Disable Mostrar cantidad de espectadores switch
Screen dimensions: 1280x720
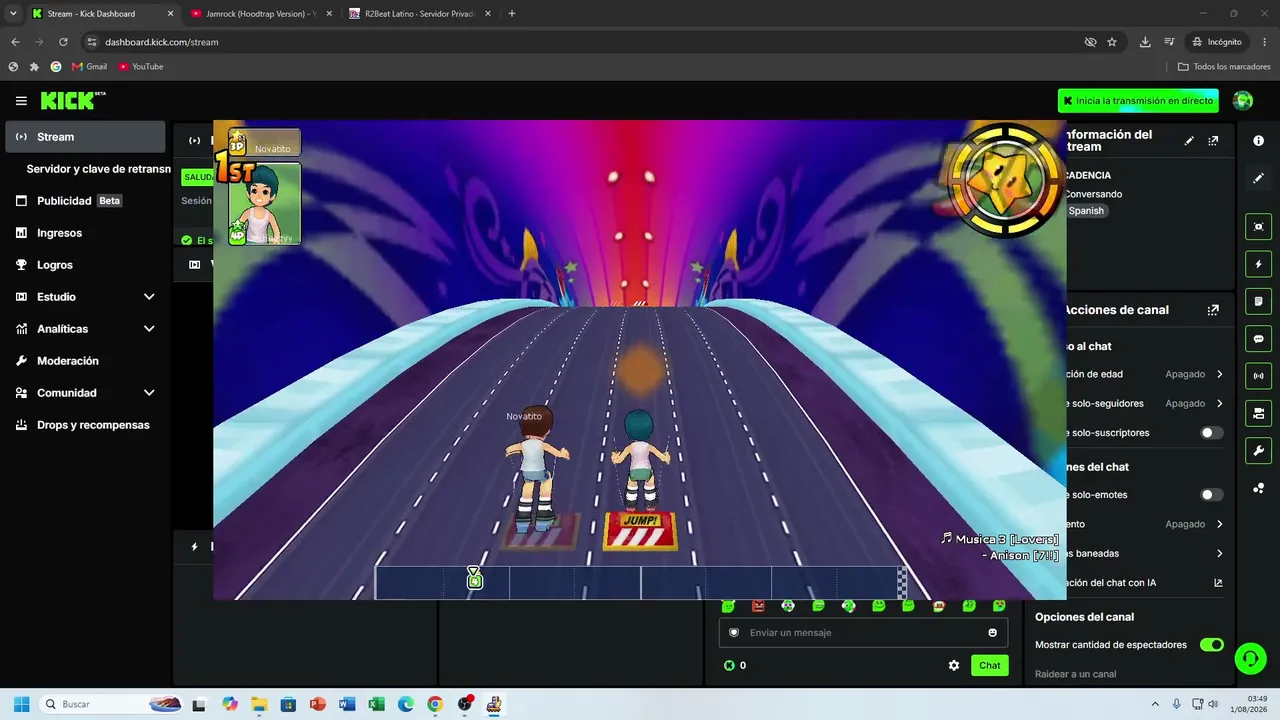1211,645
